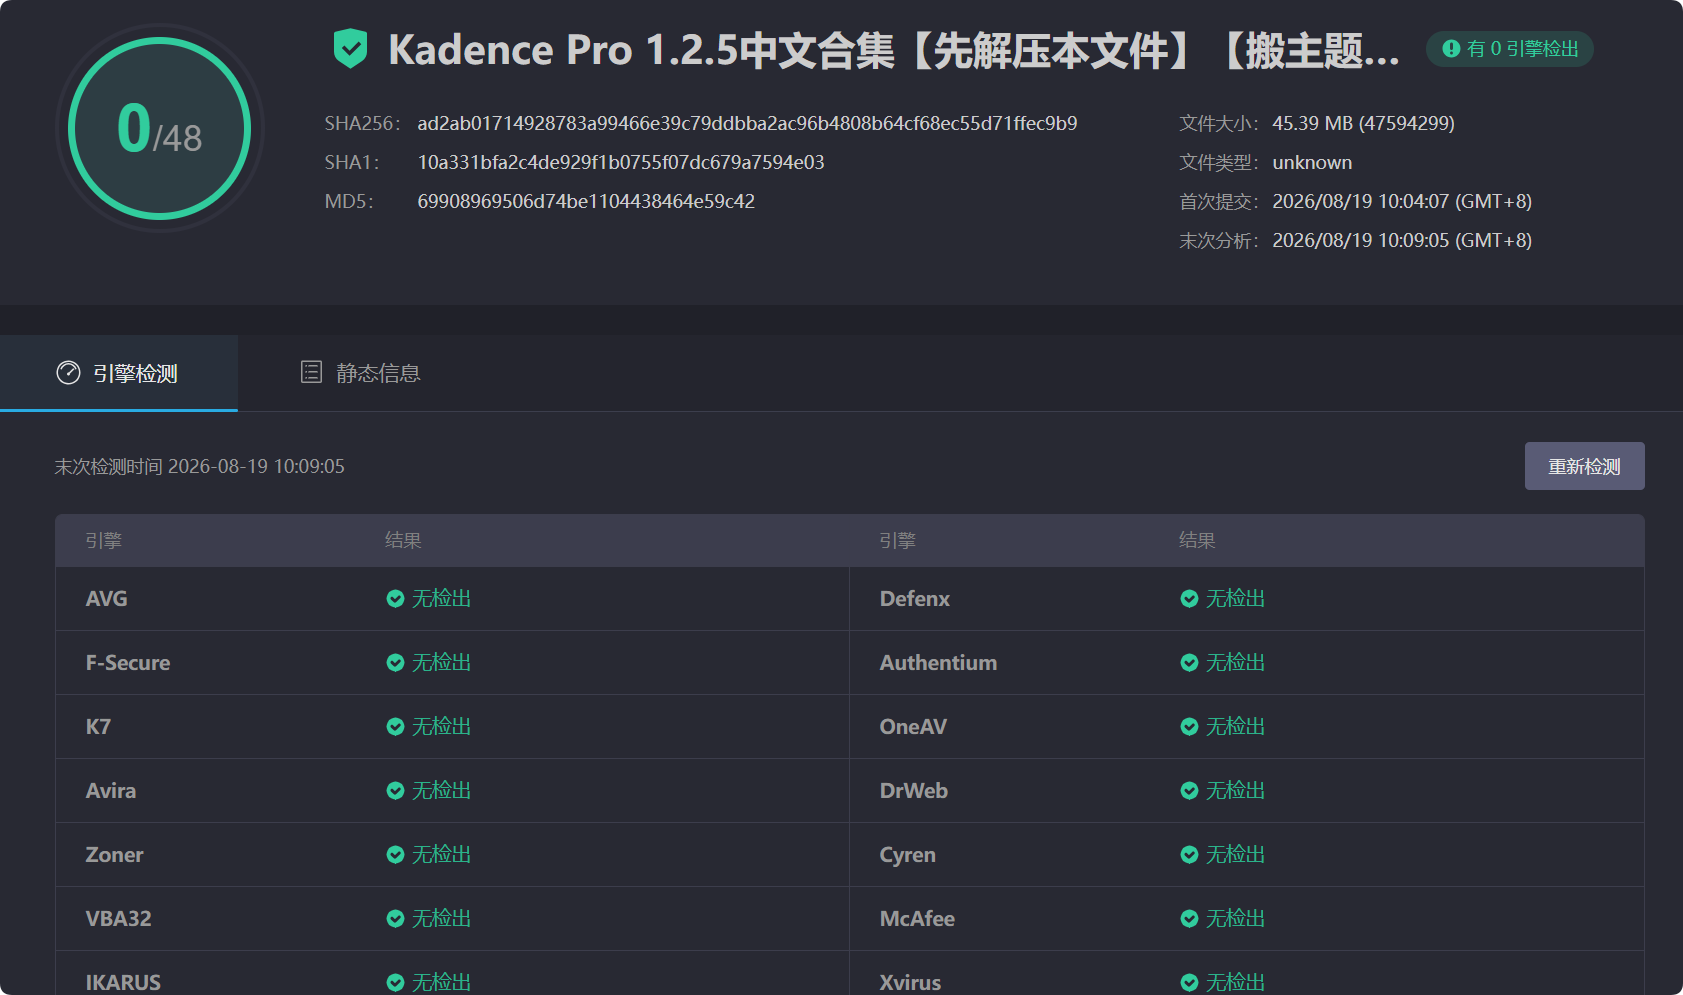1683x995 pixels.
Task: Click the SHA1 hash value
Action: (x=621, y=162)
